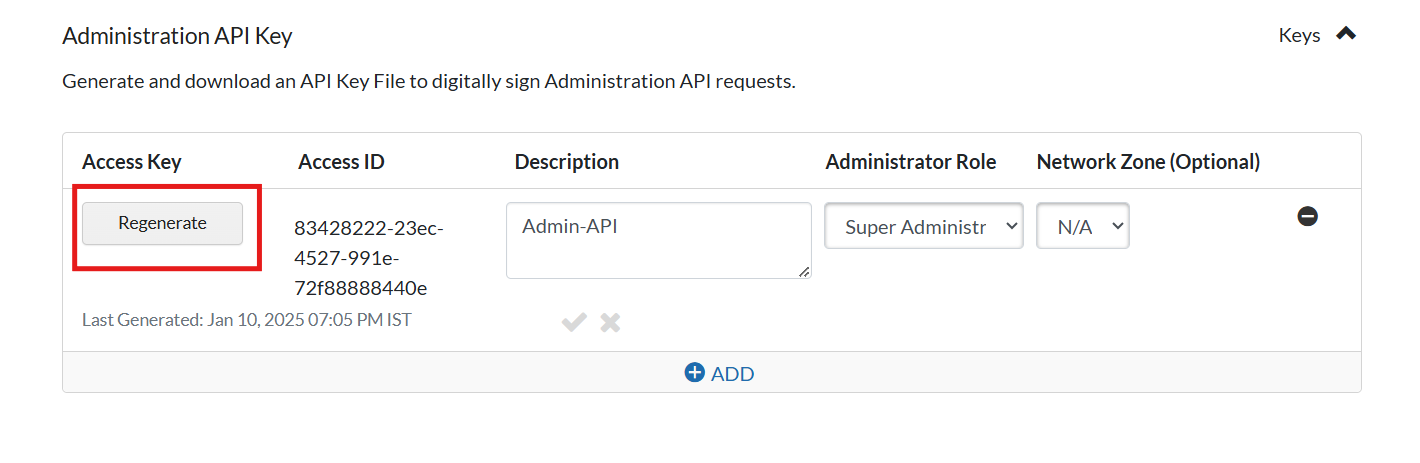Click the Last Generated timestamp text
This screenshot has height=463, width=1420.
(x=246, y=320)
